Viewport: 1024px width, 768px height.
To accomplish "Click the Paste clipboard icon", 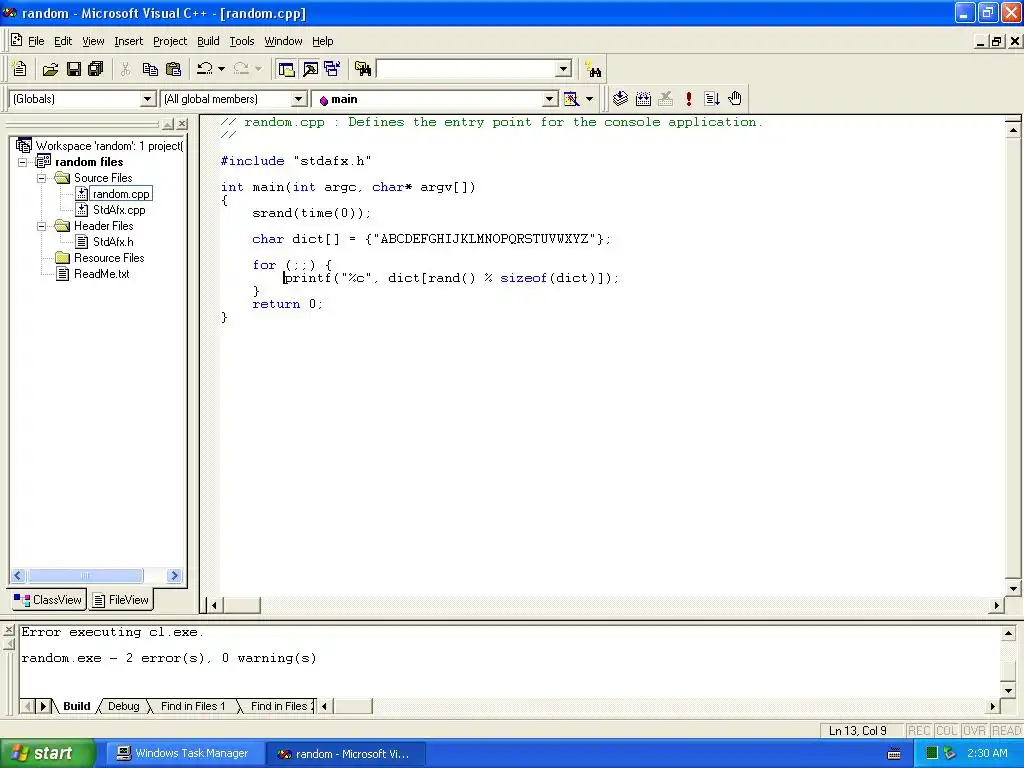I will (x=173, y=69).
